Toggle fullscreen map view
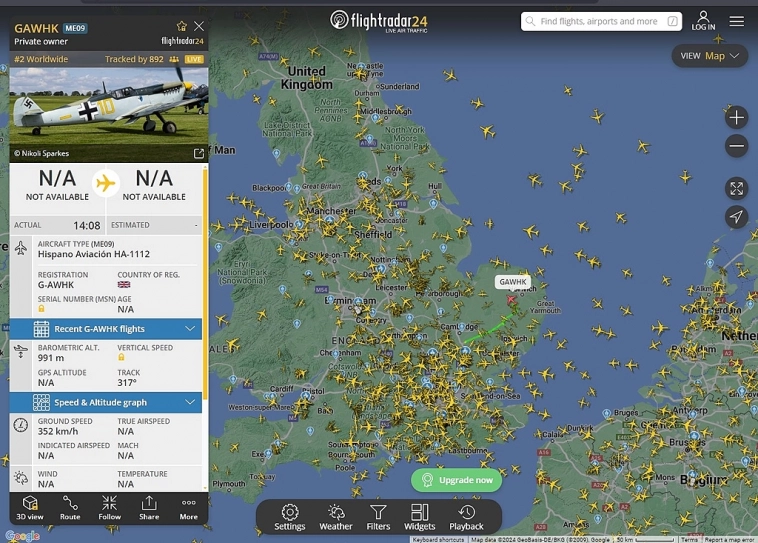758x543 pixels. [x=736, y=189]
